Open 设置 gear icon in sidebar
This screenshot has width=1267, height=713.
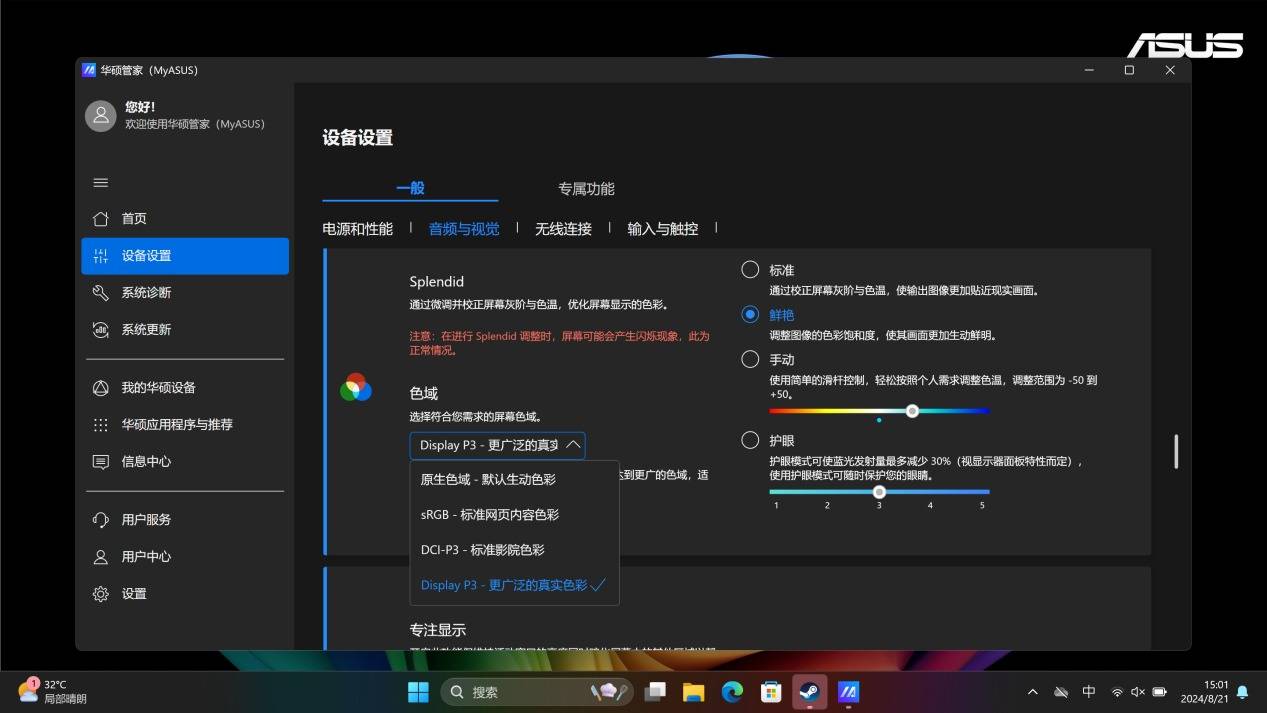click(100, 594)
